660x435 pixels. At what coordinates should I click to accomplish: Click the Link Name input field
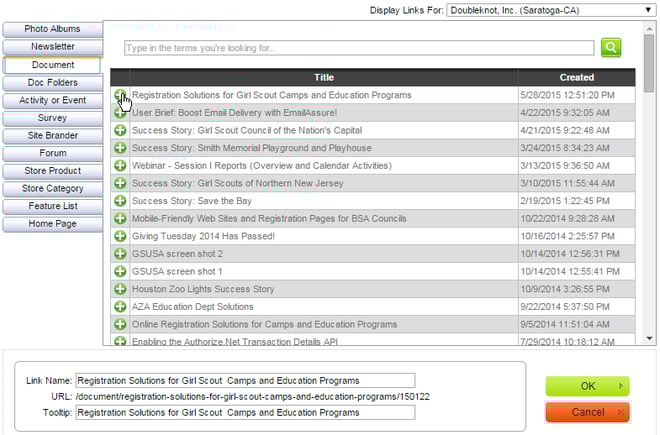245,381
